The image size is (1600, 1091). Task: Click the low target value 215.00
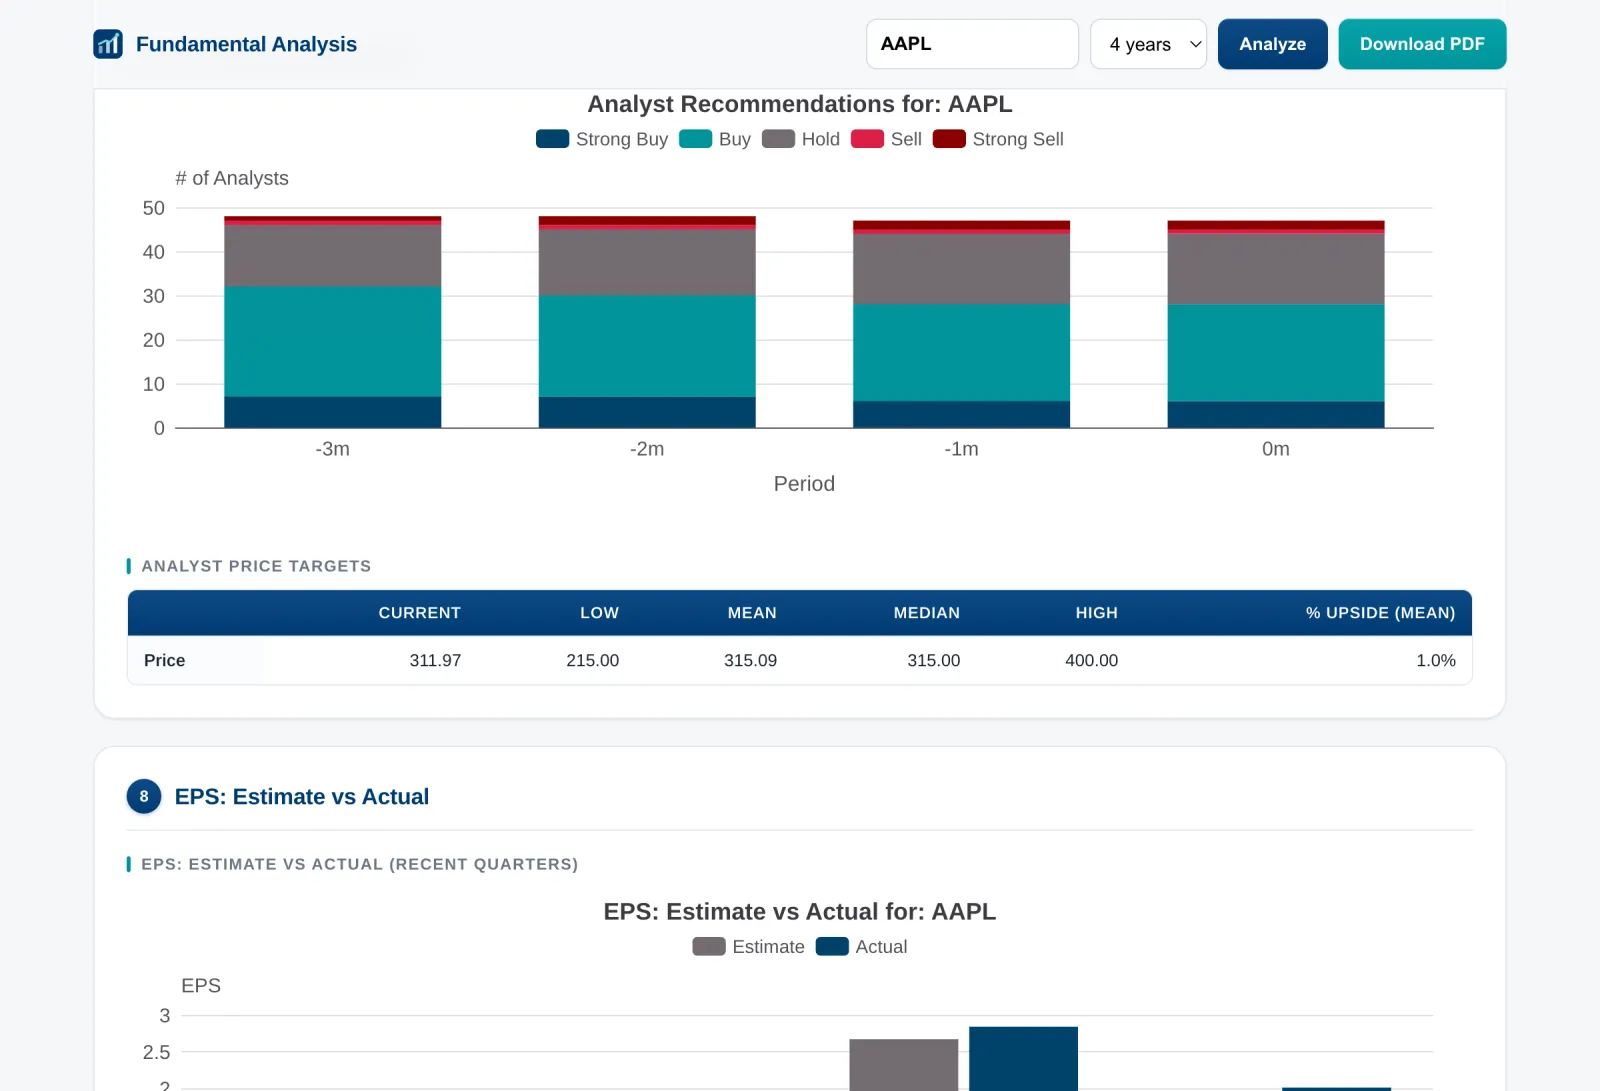tap(592, 660)
